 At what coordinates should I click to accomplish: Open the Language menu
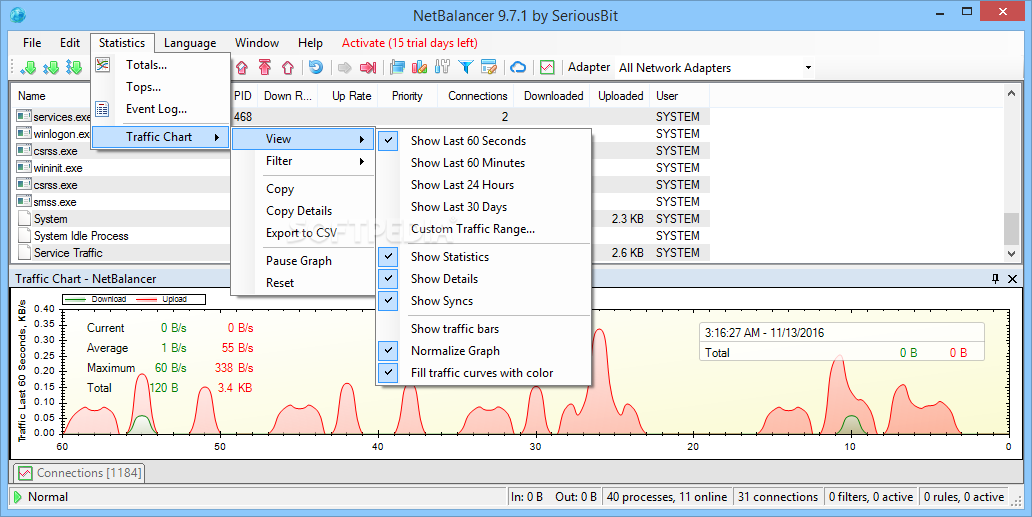click(190, 43)
